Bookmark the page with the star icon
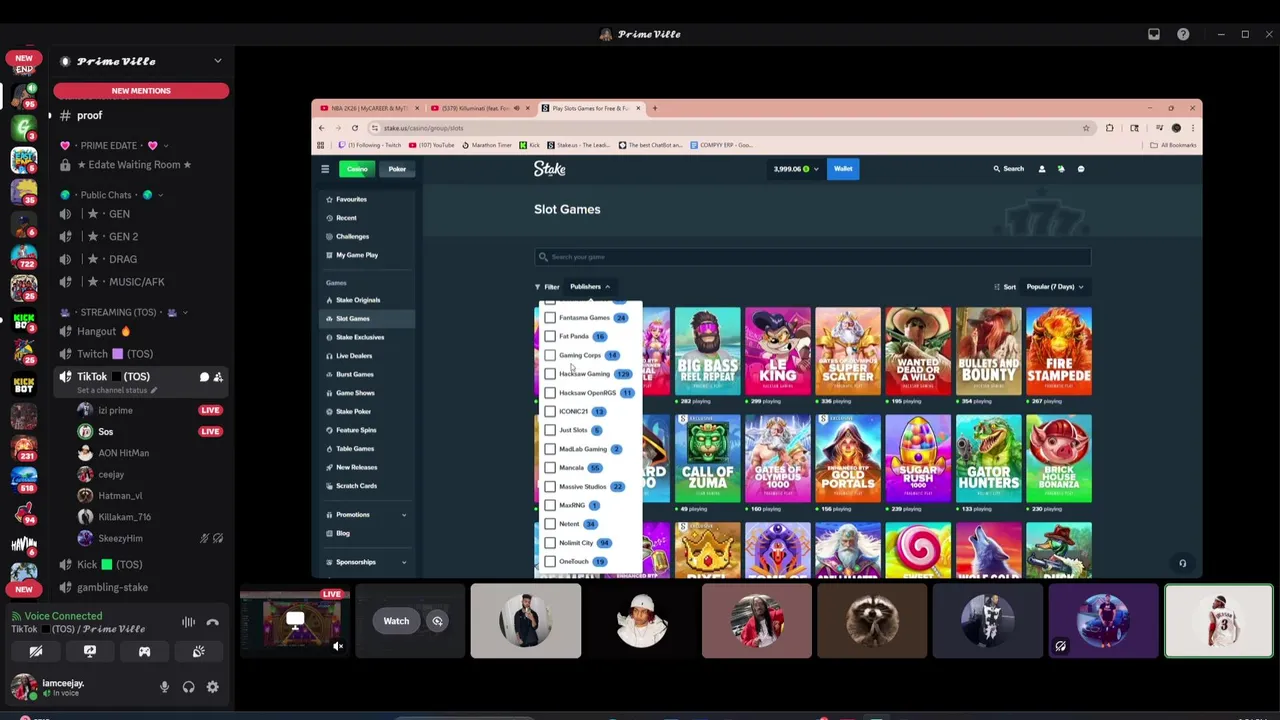The height and width of the screenshot is (720, 1280). click(x=1086, y=128)
